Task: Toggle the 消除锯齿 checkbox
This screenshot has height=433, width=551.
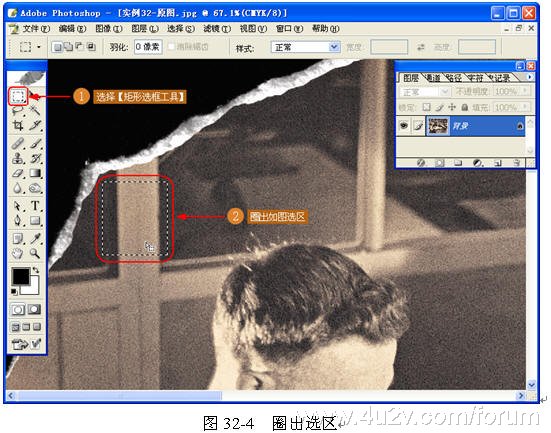Action: [x=172, y=47]
